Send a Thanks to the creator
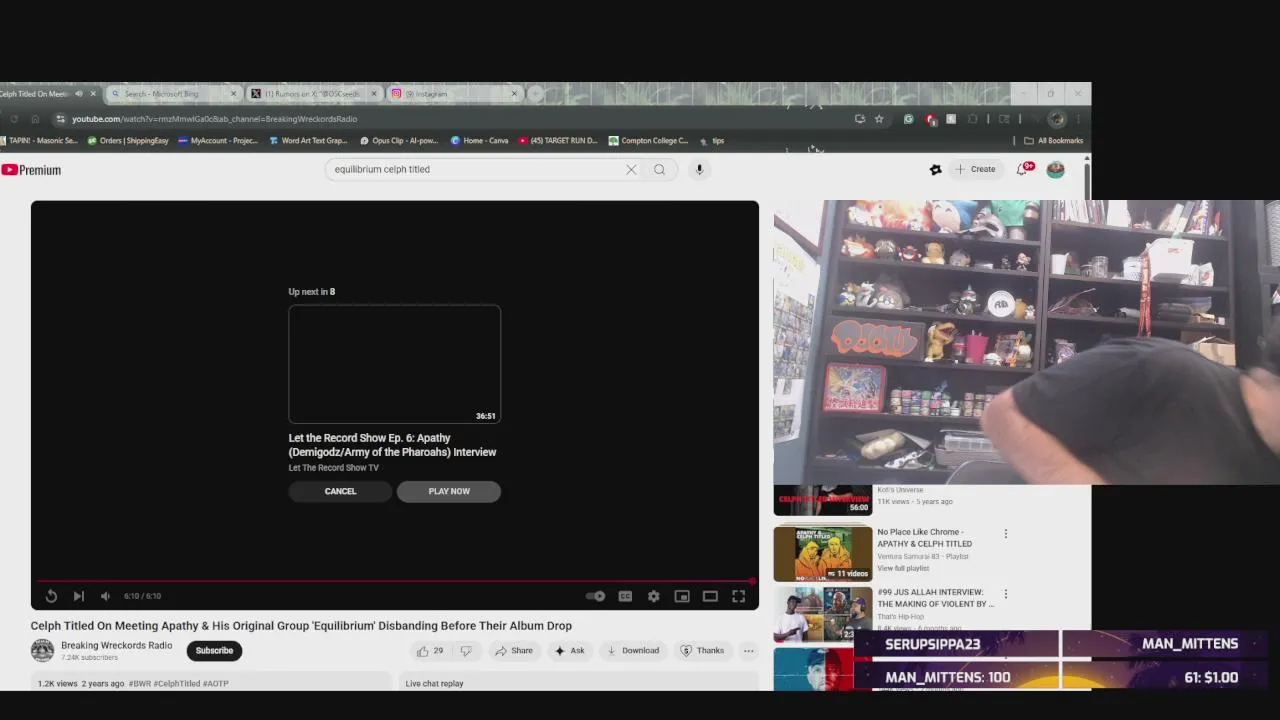Image resolution: width=1280 pixels, height=720 pixels. [702, 651]
